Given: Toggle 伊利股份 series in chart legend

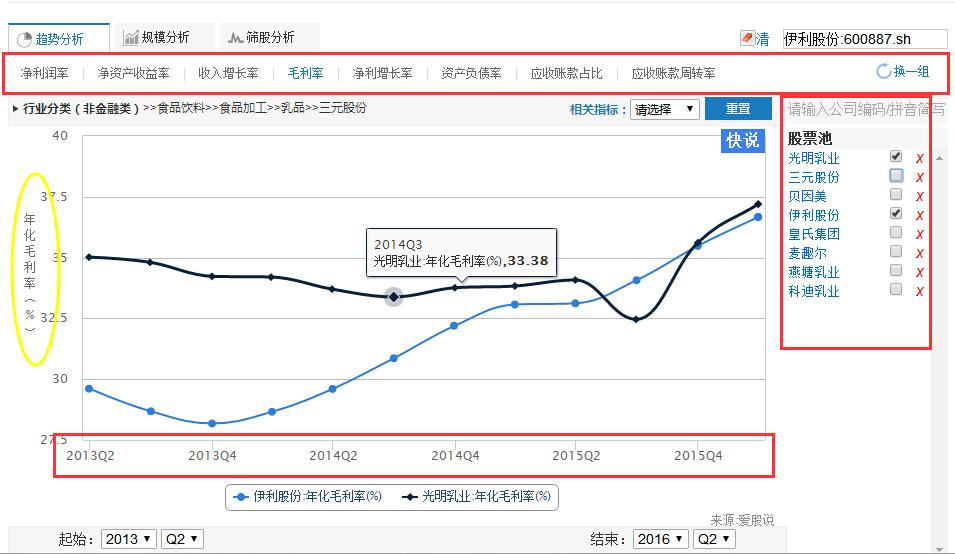Looking at the screenshot, I should click(x=309, y=497).
